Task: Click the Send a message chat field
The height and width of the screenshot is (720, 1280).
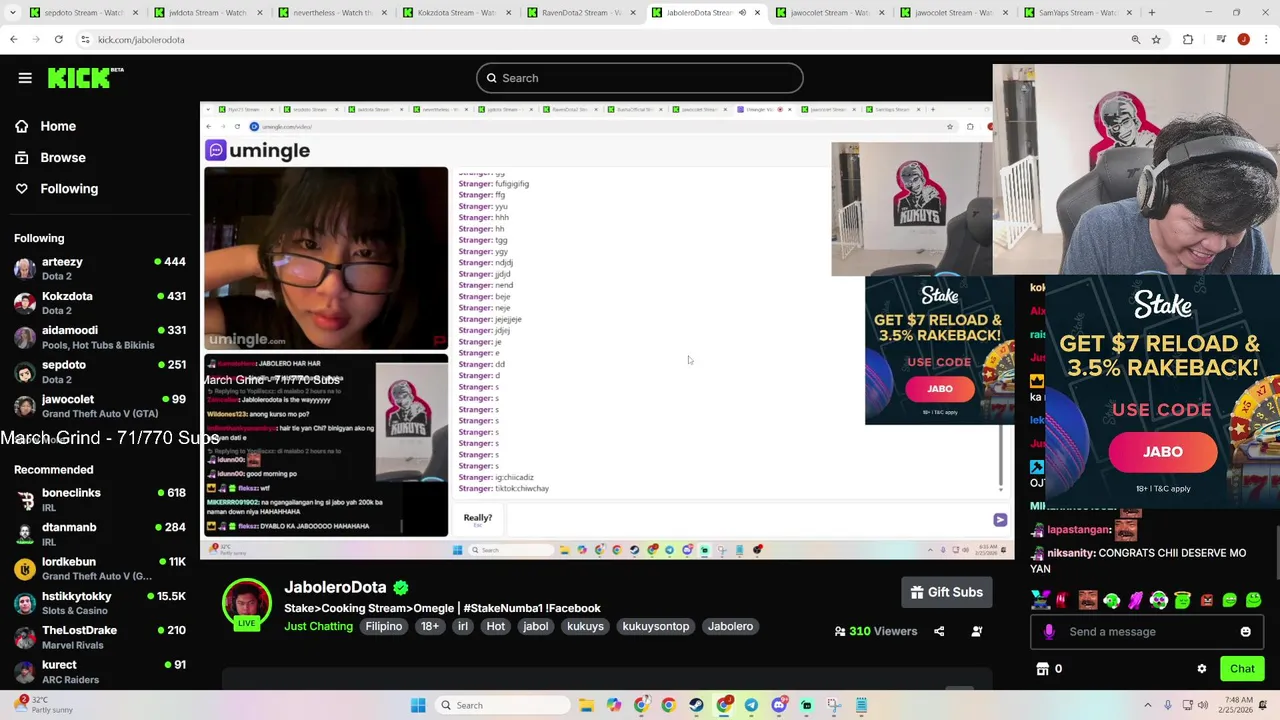Action: tap(1145, 631)
